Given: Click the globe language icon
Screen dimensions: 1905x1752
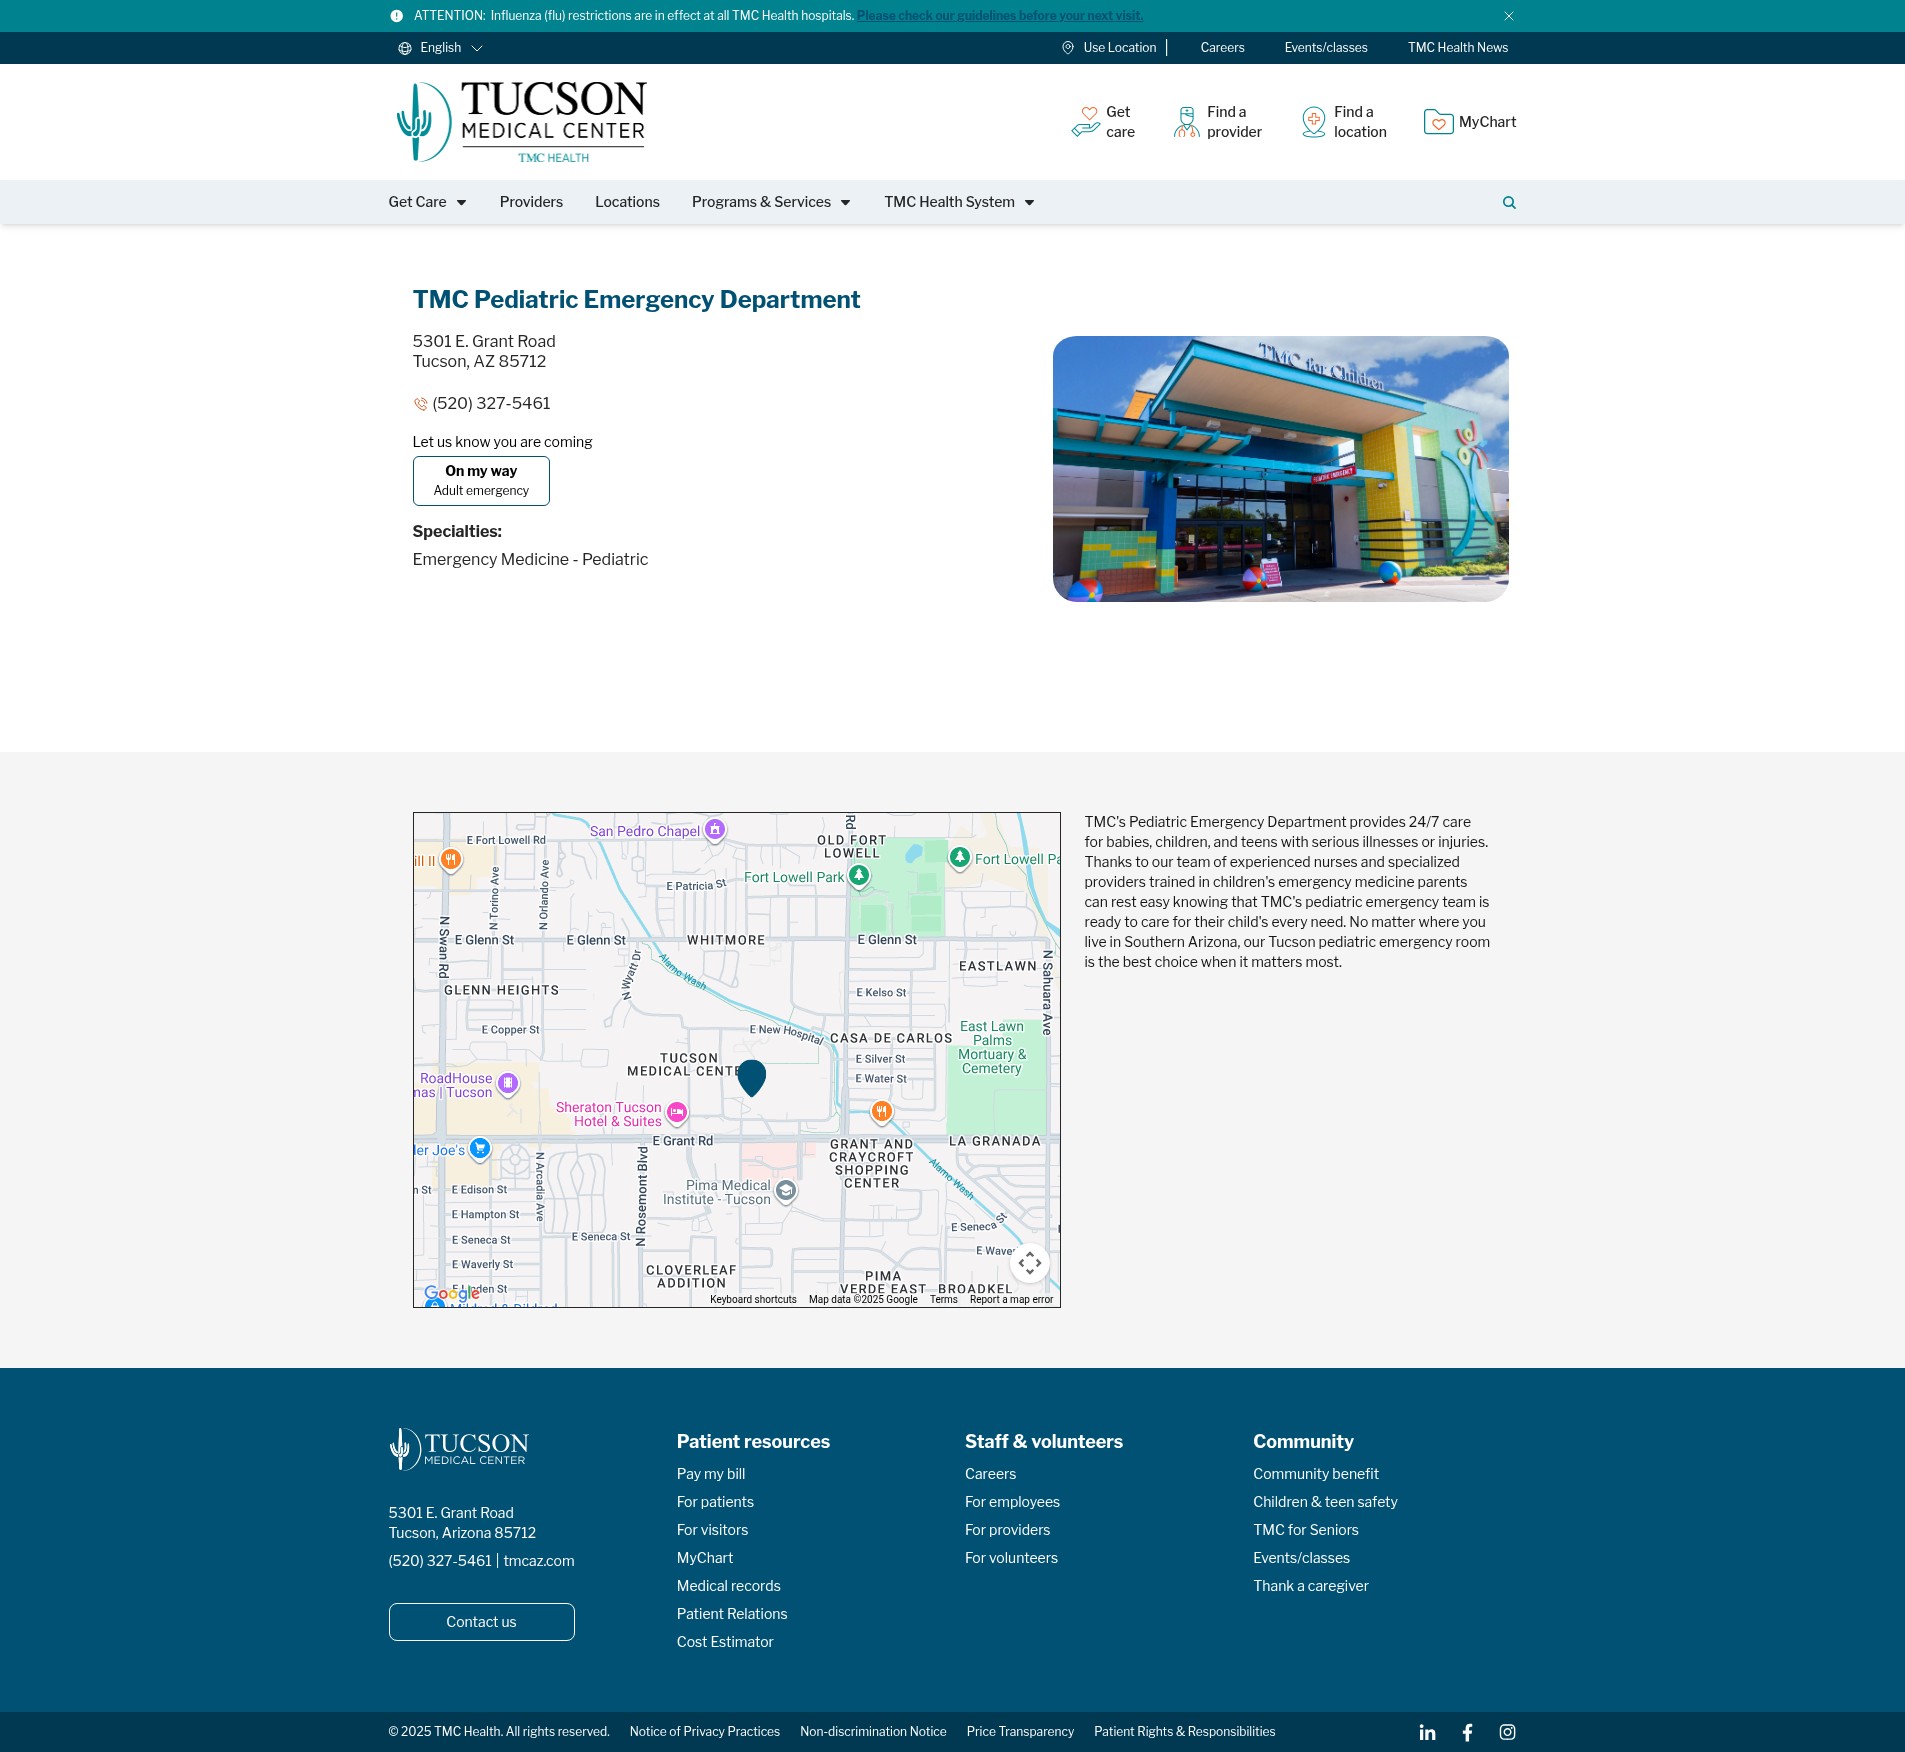Looking at the screenshot, I should tap(405, 48).
